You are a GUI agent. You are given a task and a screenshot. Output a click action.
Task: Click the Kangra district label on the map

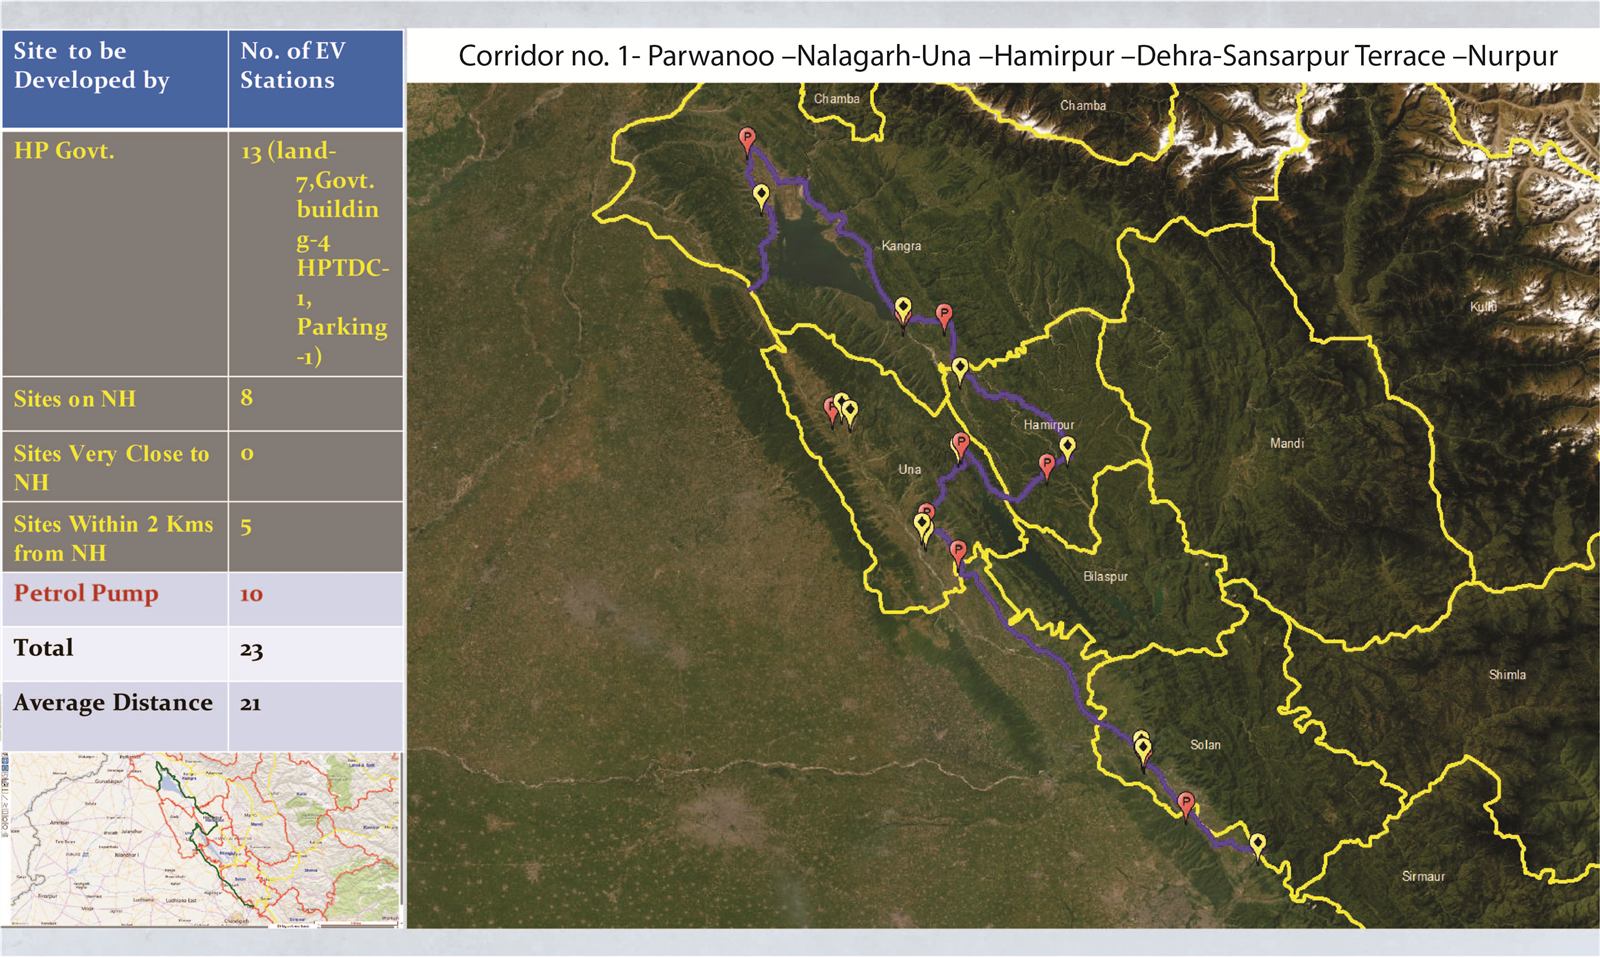pyautogui.click(x=901, y=246)
